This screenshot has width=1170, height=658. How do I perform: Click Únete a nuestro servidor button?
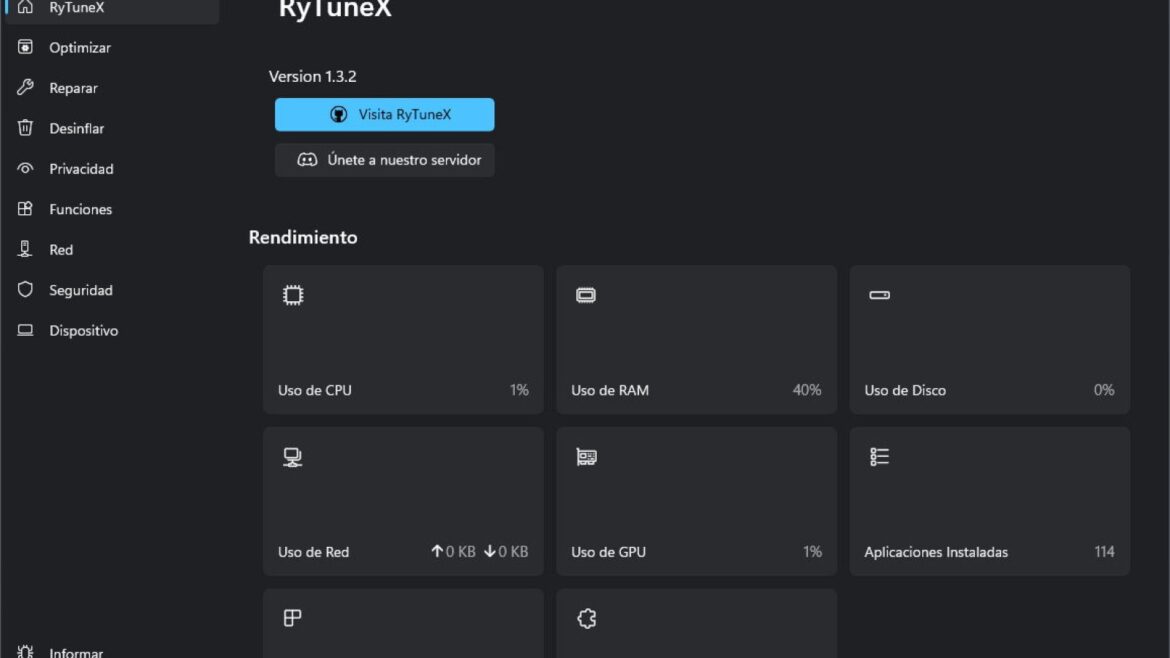click(x=384, y=160)
